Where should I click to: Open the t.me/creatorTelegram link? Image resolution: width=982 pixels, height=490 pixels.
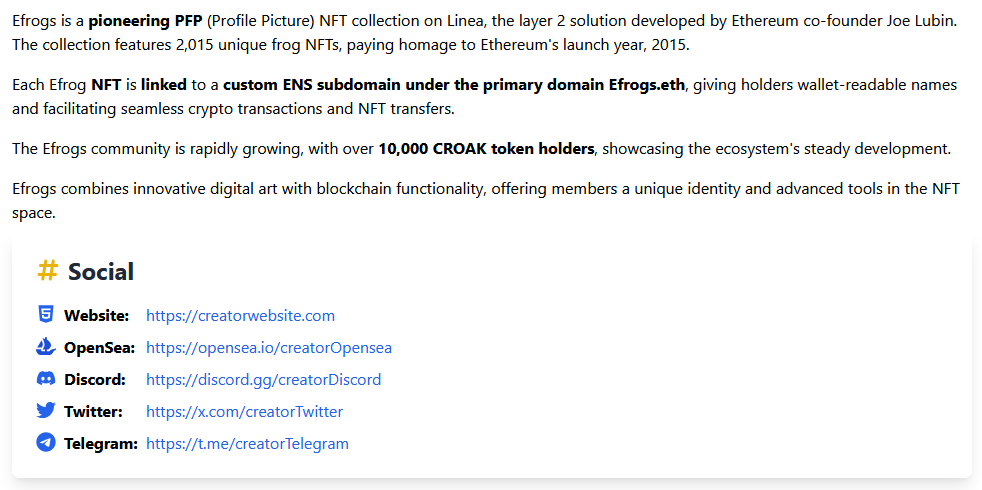pos(247,444)
